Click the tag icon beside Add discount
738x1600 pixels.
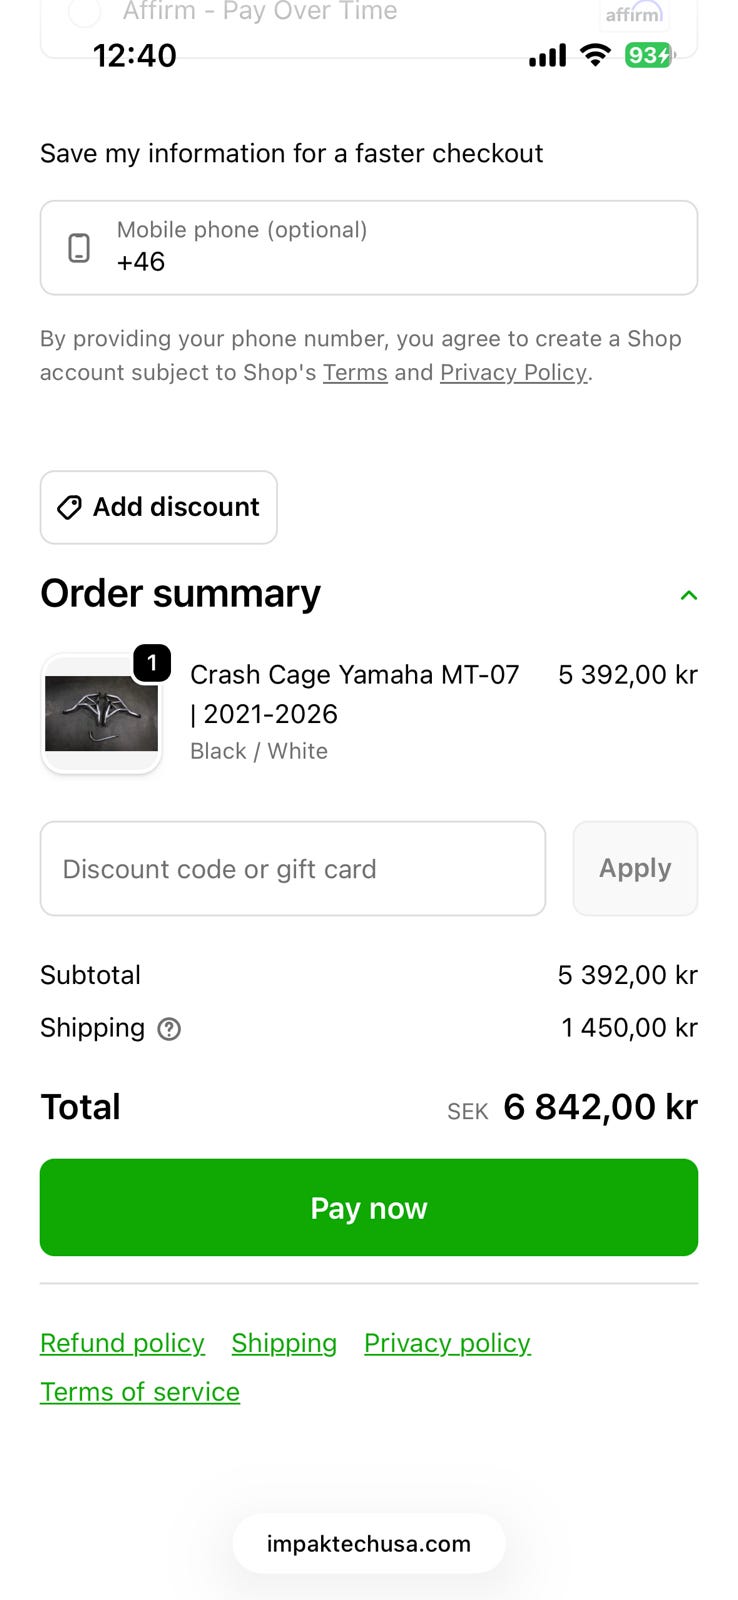pos(69,507)
